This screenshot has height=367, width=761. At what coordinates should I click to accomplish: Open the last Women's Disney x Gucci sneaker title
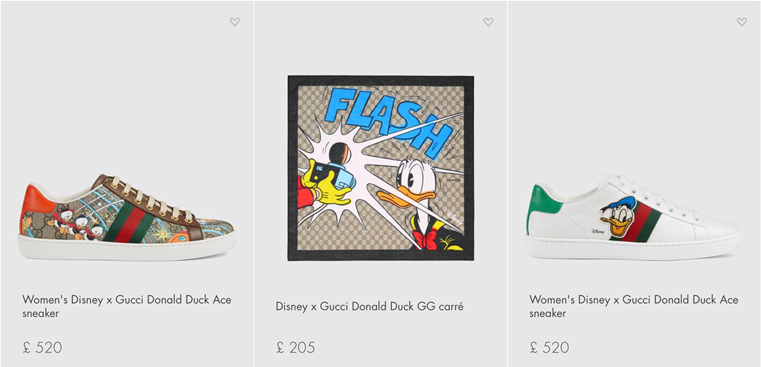coord(634,306)
